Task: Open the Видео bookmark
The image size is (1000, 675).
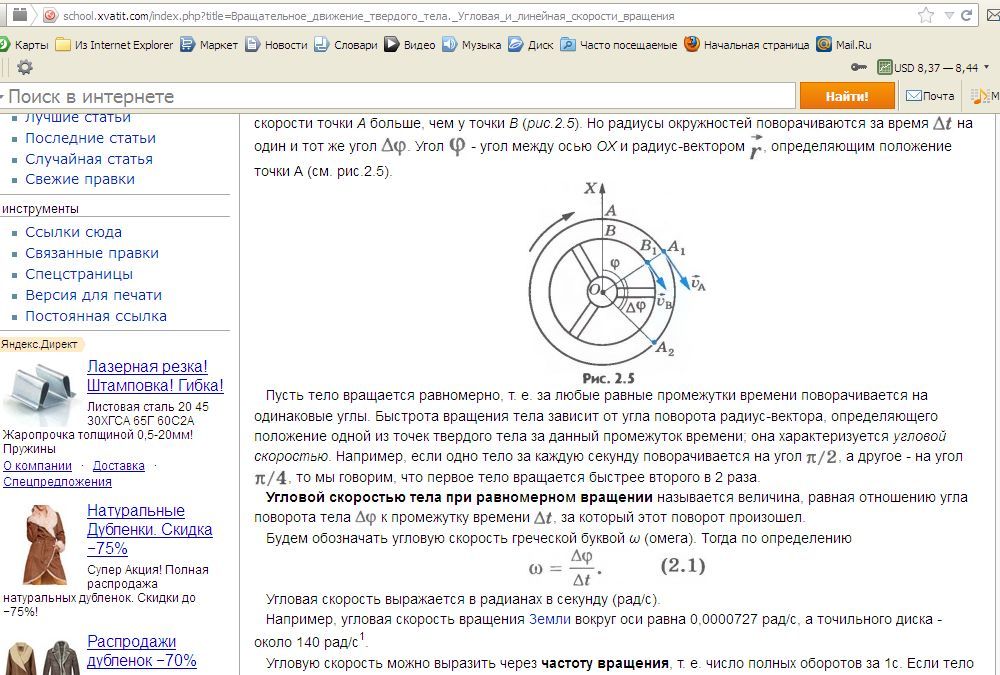Action: (410, 45)
